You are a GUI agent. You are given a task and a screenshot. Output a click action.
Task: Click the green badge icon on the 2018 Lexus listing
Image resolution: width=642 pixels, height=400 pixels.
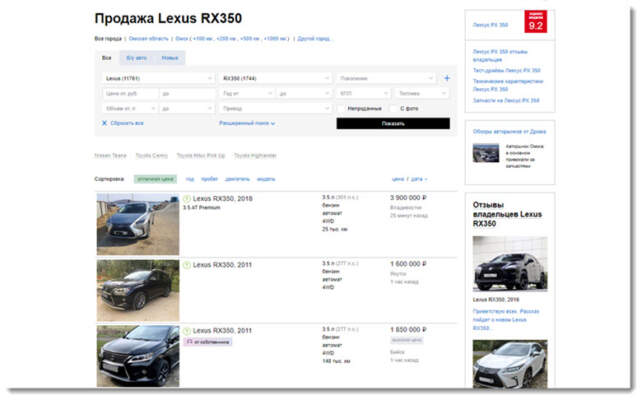point(186,199)
